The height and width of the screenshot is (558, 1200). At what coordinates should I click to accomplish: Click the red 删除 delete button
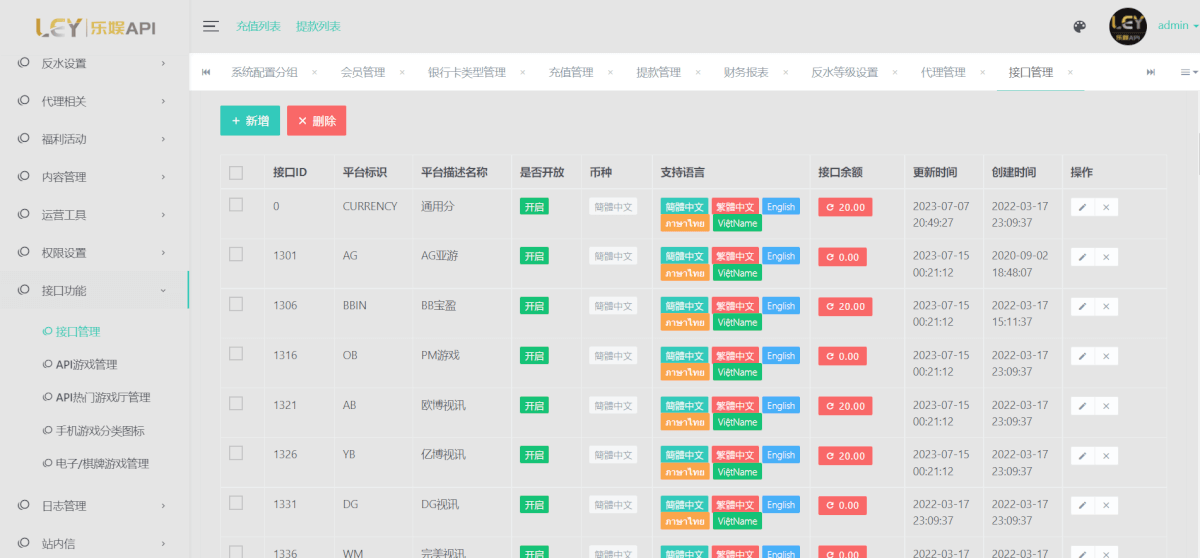[x=316, y=121]
